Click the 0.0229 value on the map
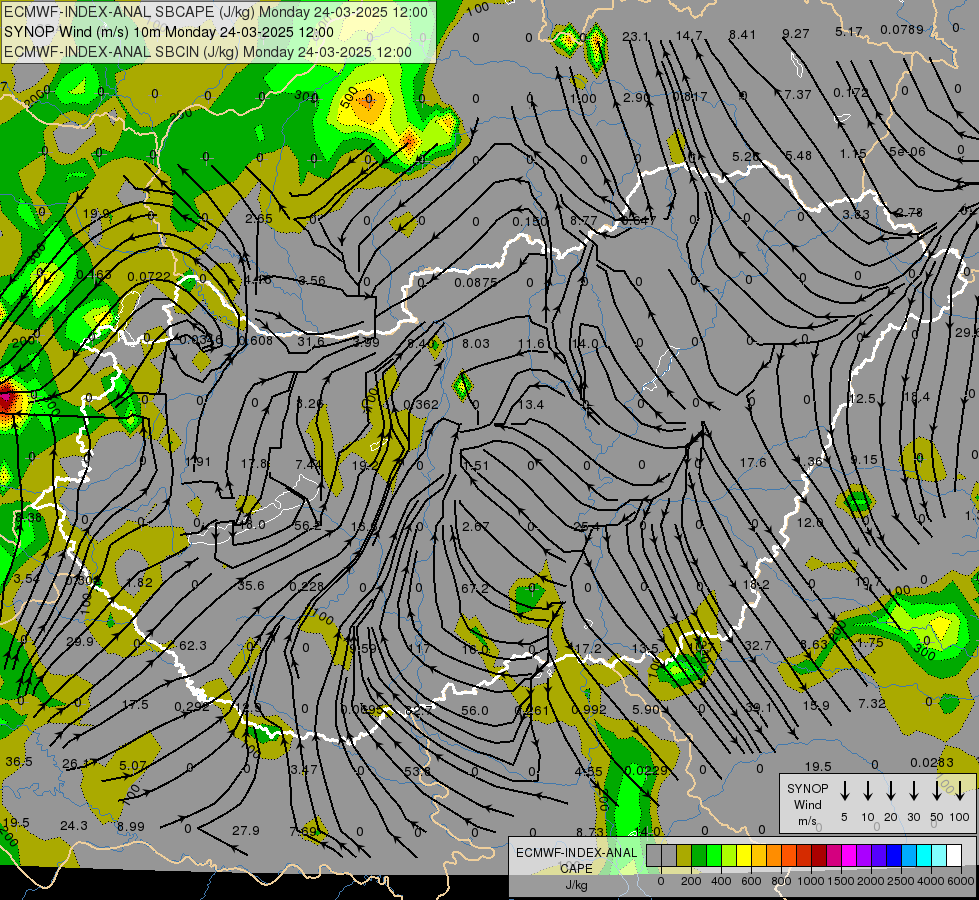 click(x=646, y=770)
